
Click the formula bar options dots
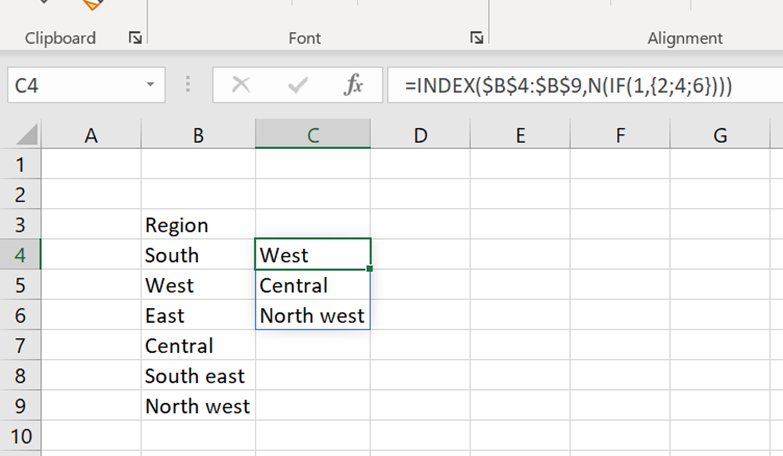(188, 86)
